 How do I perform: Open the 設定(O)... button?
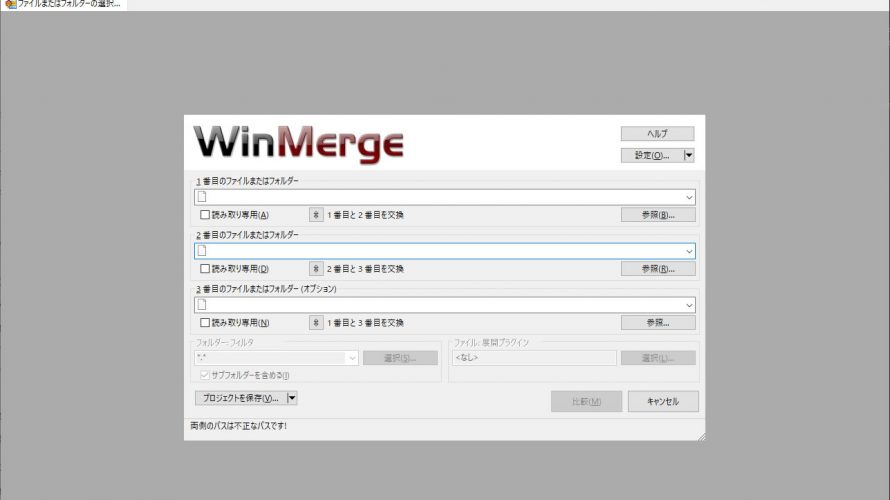click(652, 155)
